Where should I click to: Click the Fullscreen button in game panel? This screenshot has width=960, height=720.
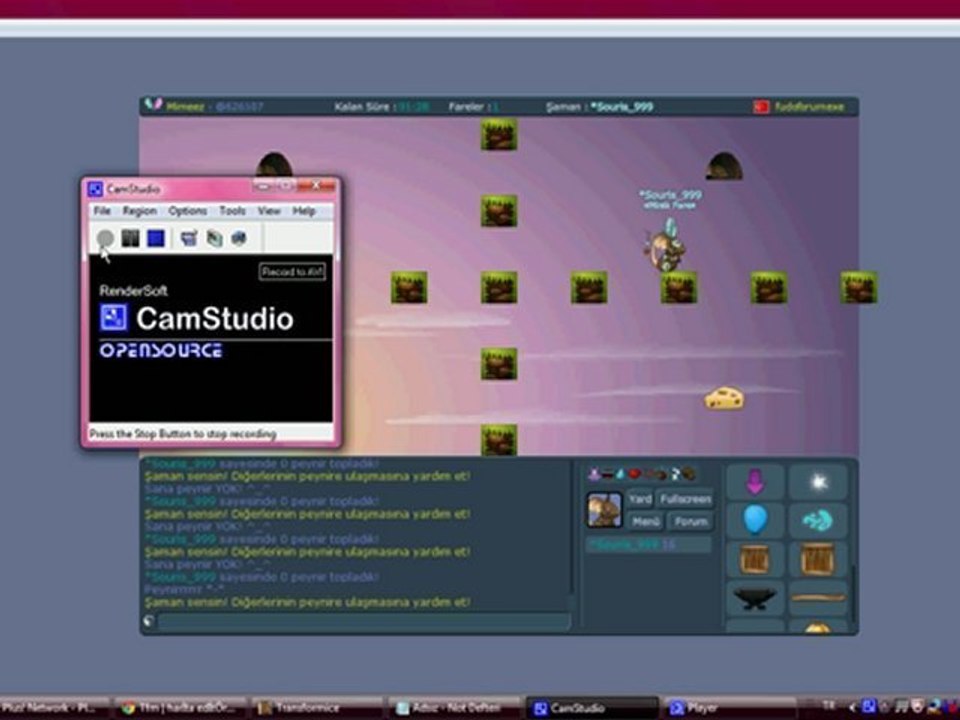686,499
